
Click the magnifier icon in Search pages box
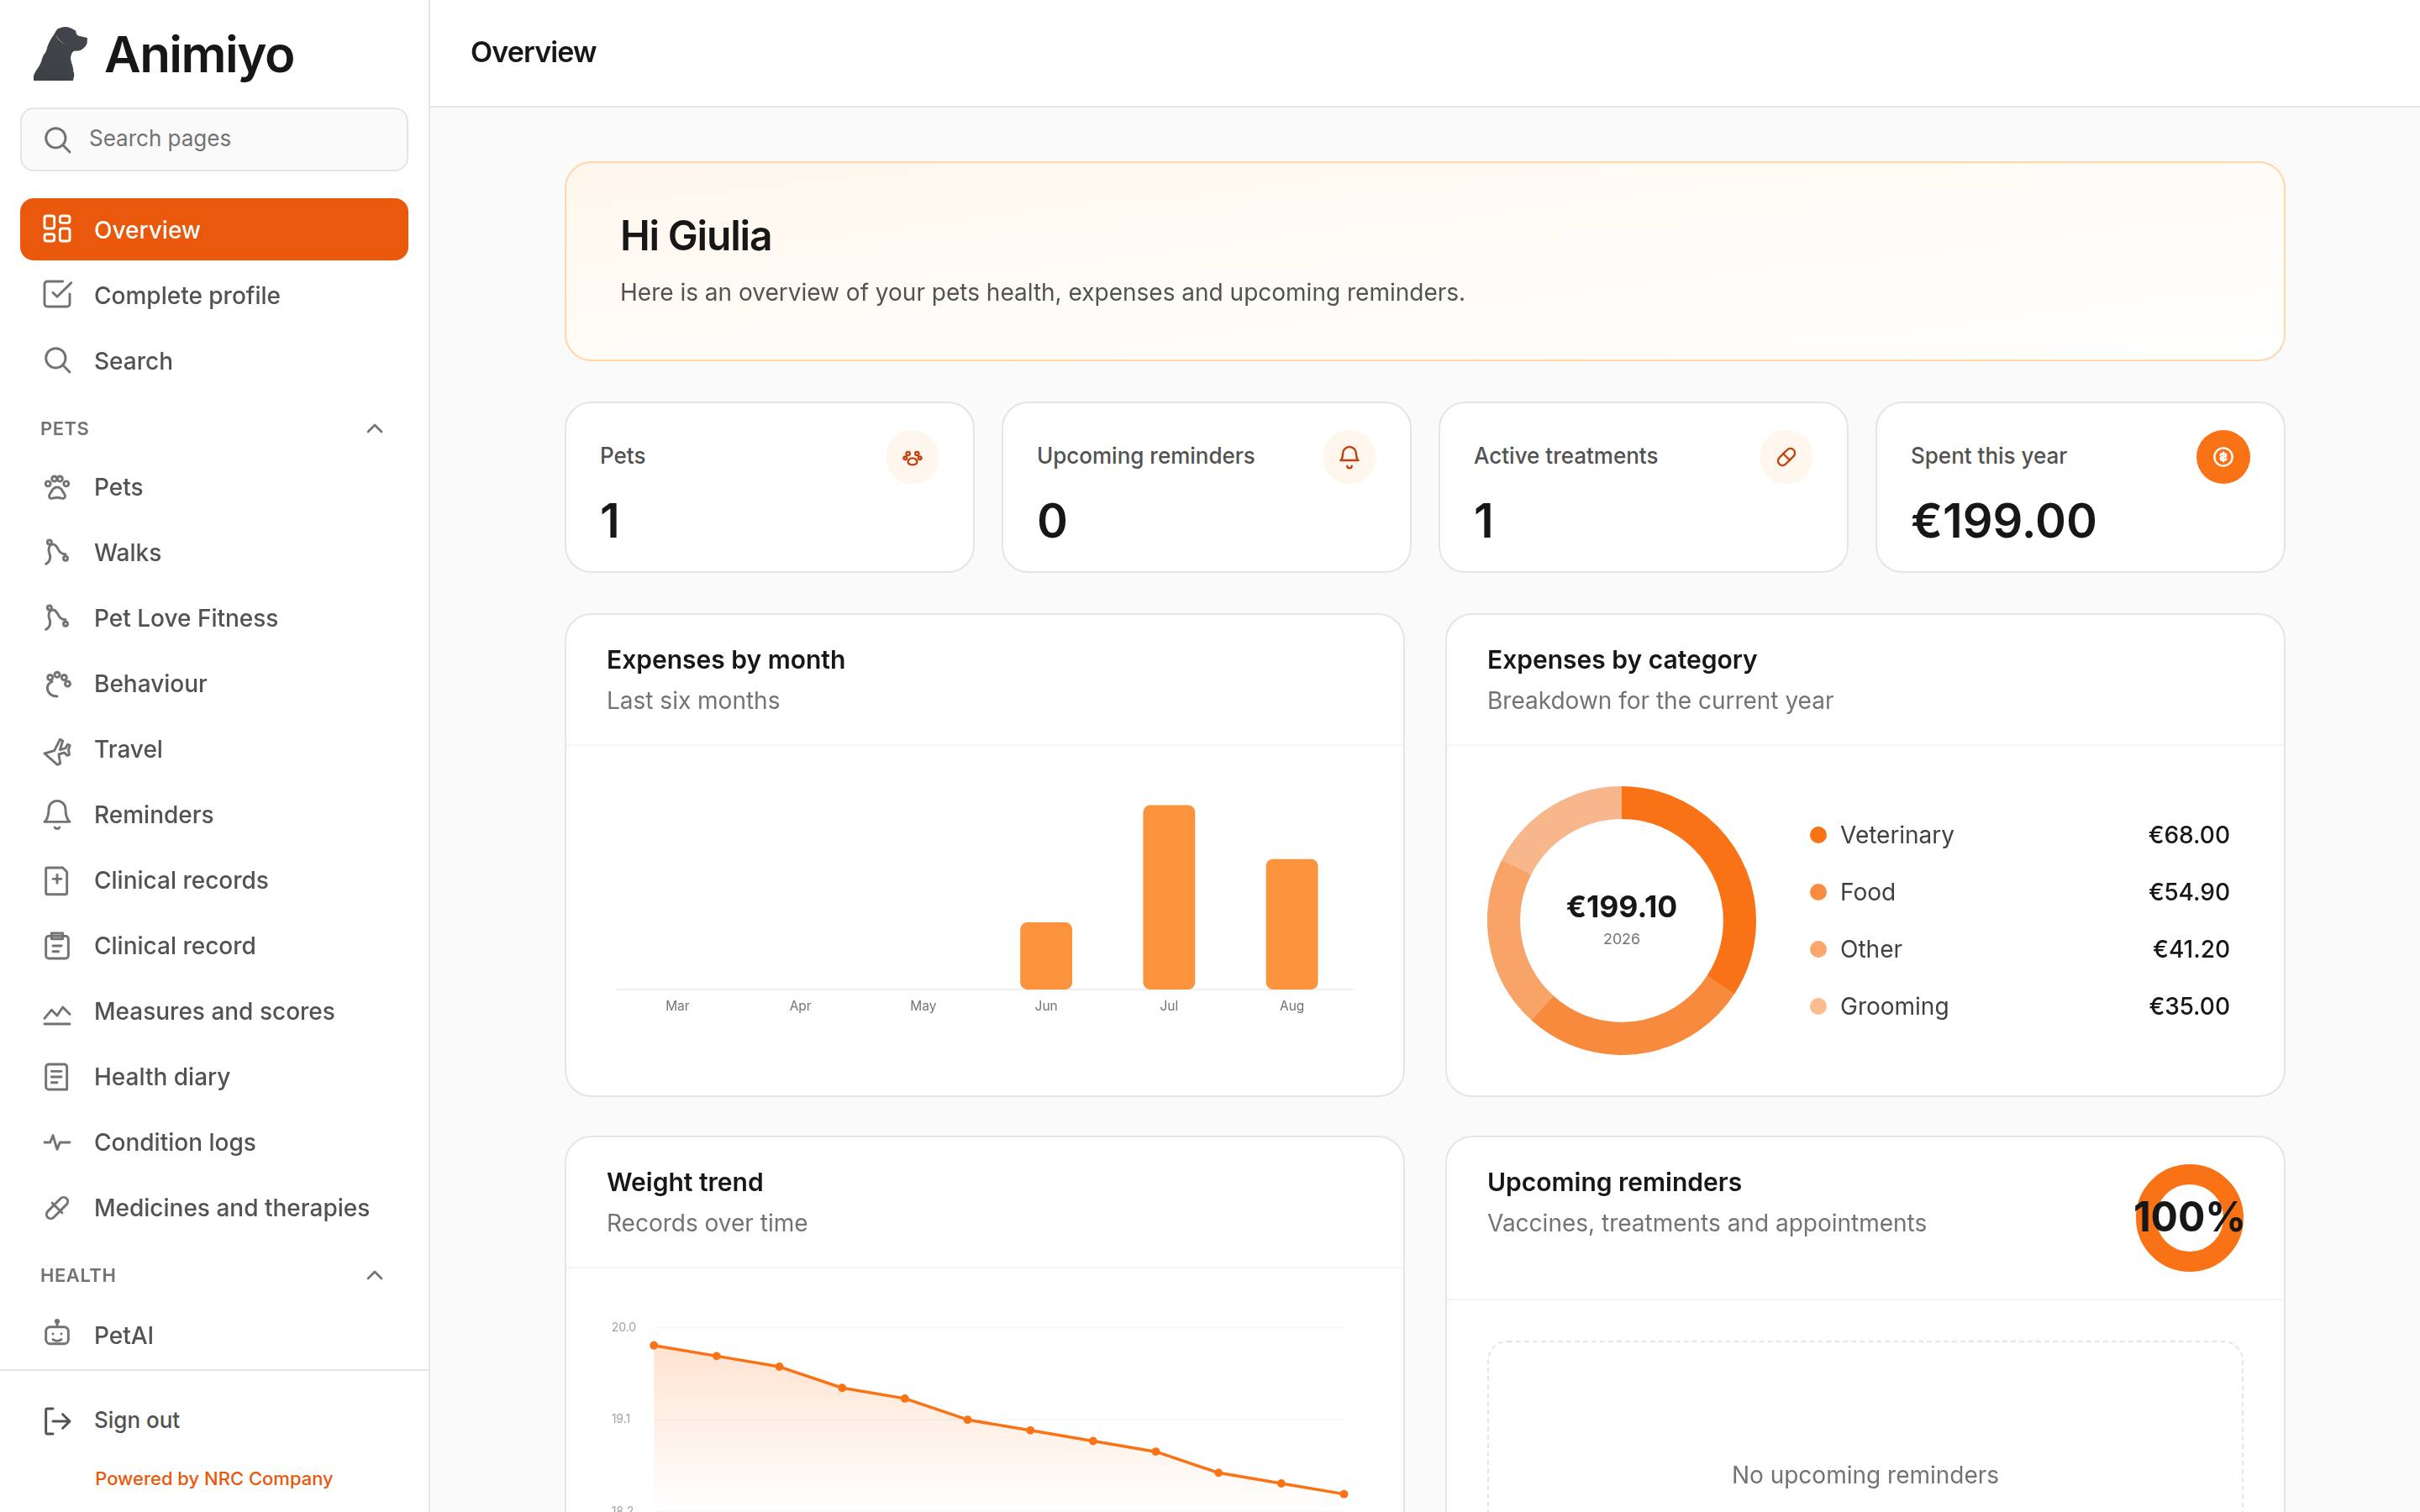coord(58,139)
